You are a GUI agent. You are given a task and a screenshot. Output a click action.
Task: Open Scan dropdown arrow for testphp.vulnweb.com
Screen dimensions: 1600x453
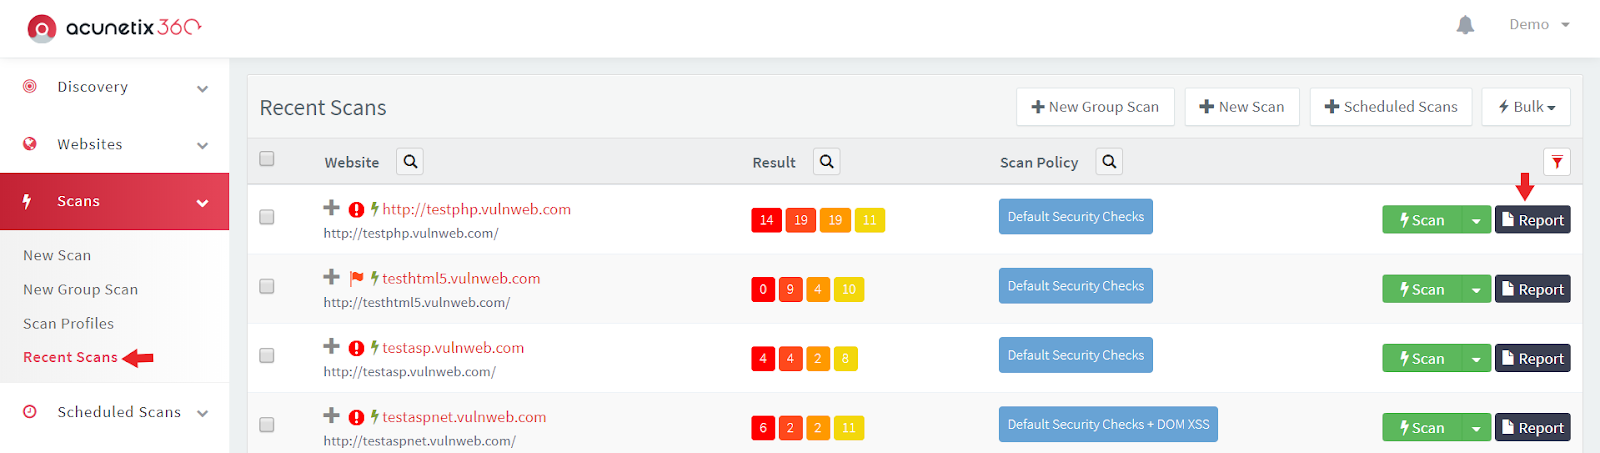click(1476, 220)
